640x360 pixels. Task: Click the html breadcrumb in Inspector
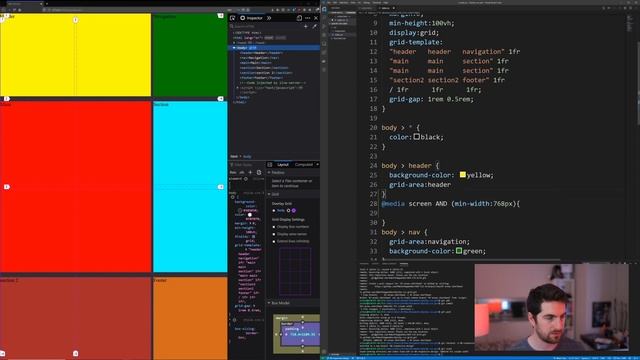233,156
